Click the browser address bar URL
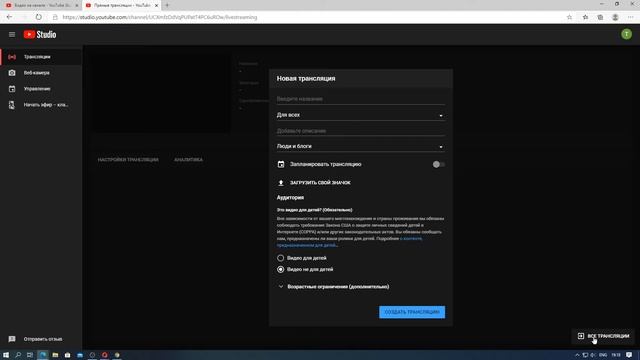Screen dimensions: 640x360 point(160,17)
